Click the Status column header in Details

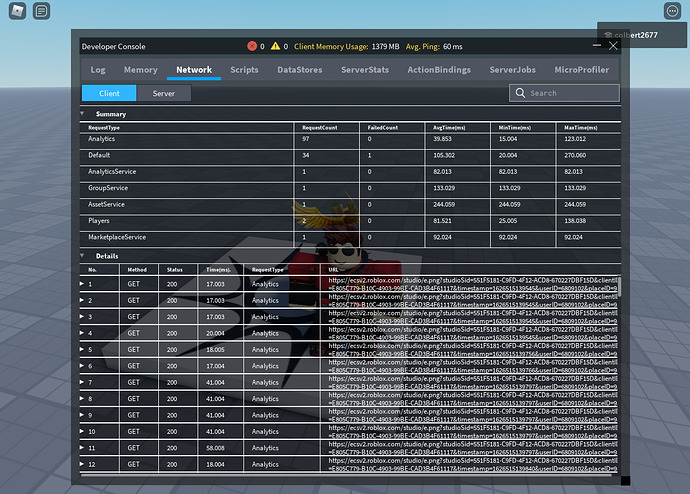(175, 270)
